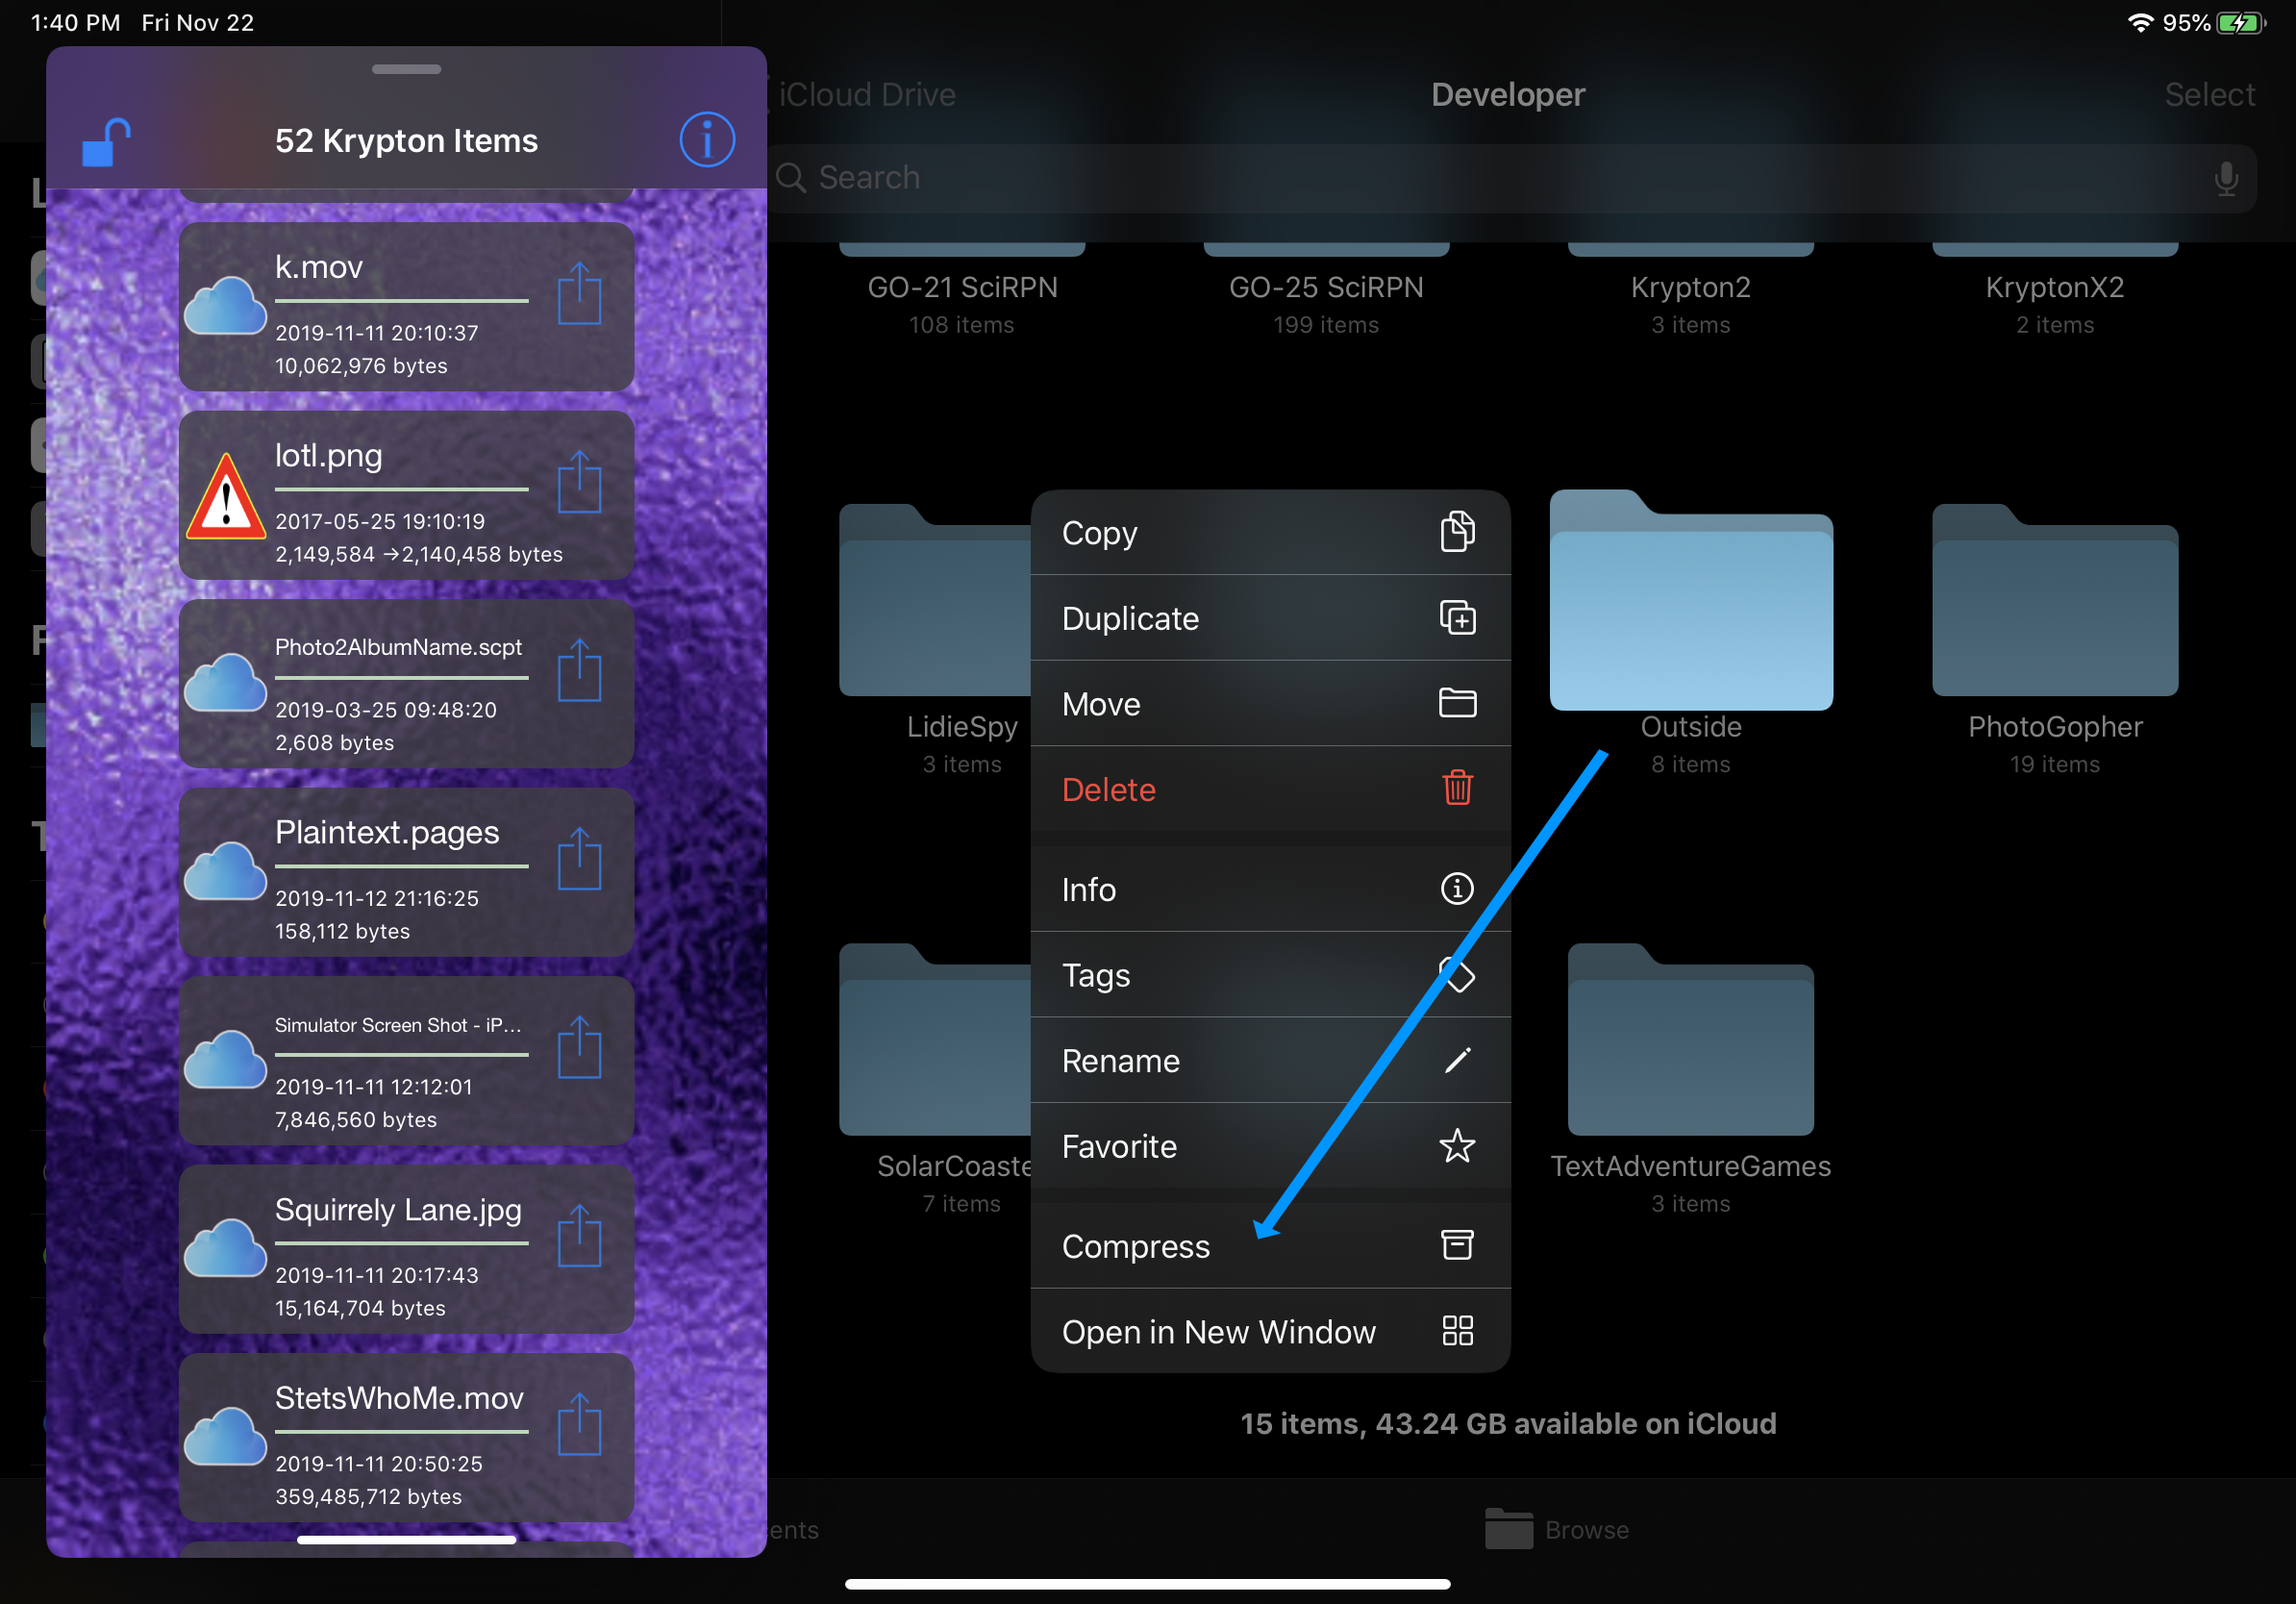Click the Move folder icon in context menu

coord(1459,702)
